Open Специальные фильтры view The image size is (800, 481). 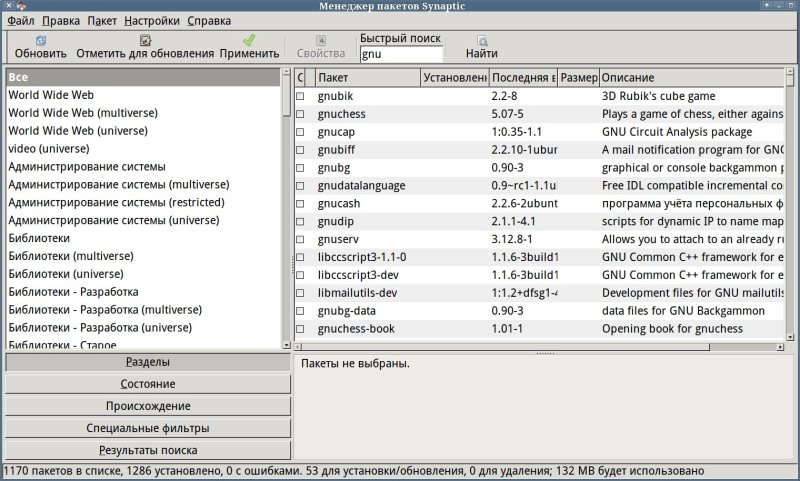(x=148, y=428)
